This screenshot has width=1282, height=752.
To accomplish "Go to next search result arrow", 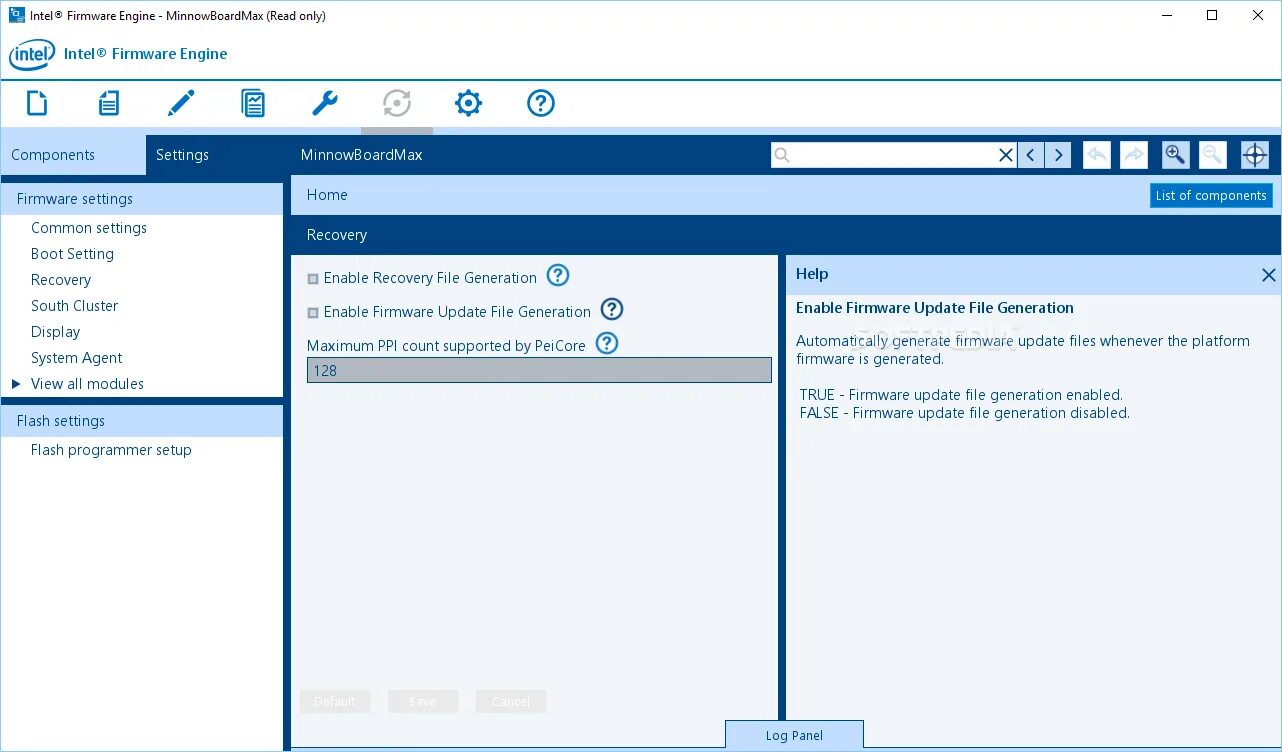I will (x=1059, y=155).
